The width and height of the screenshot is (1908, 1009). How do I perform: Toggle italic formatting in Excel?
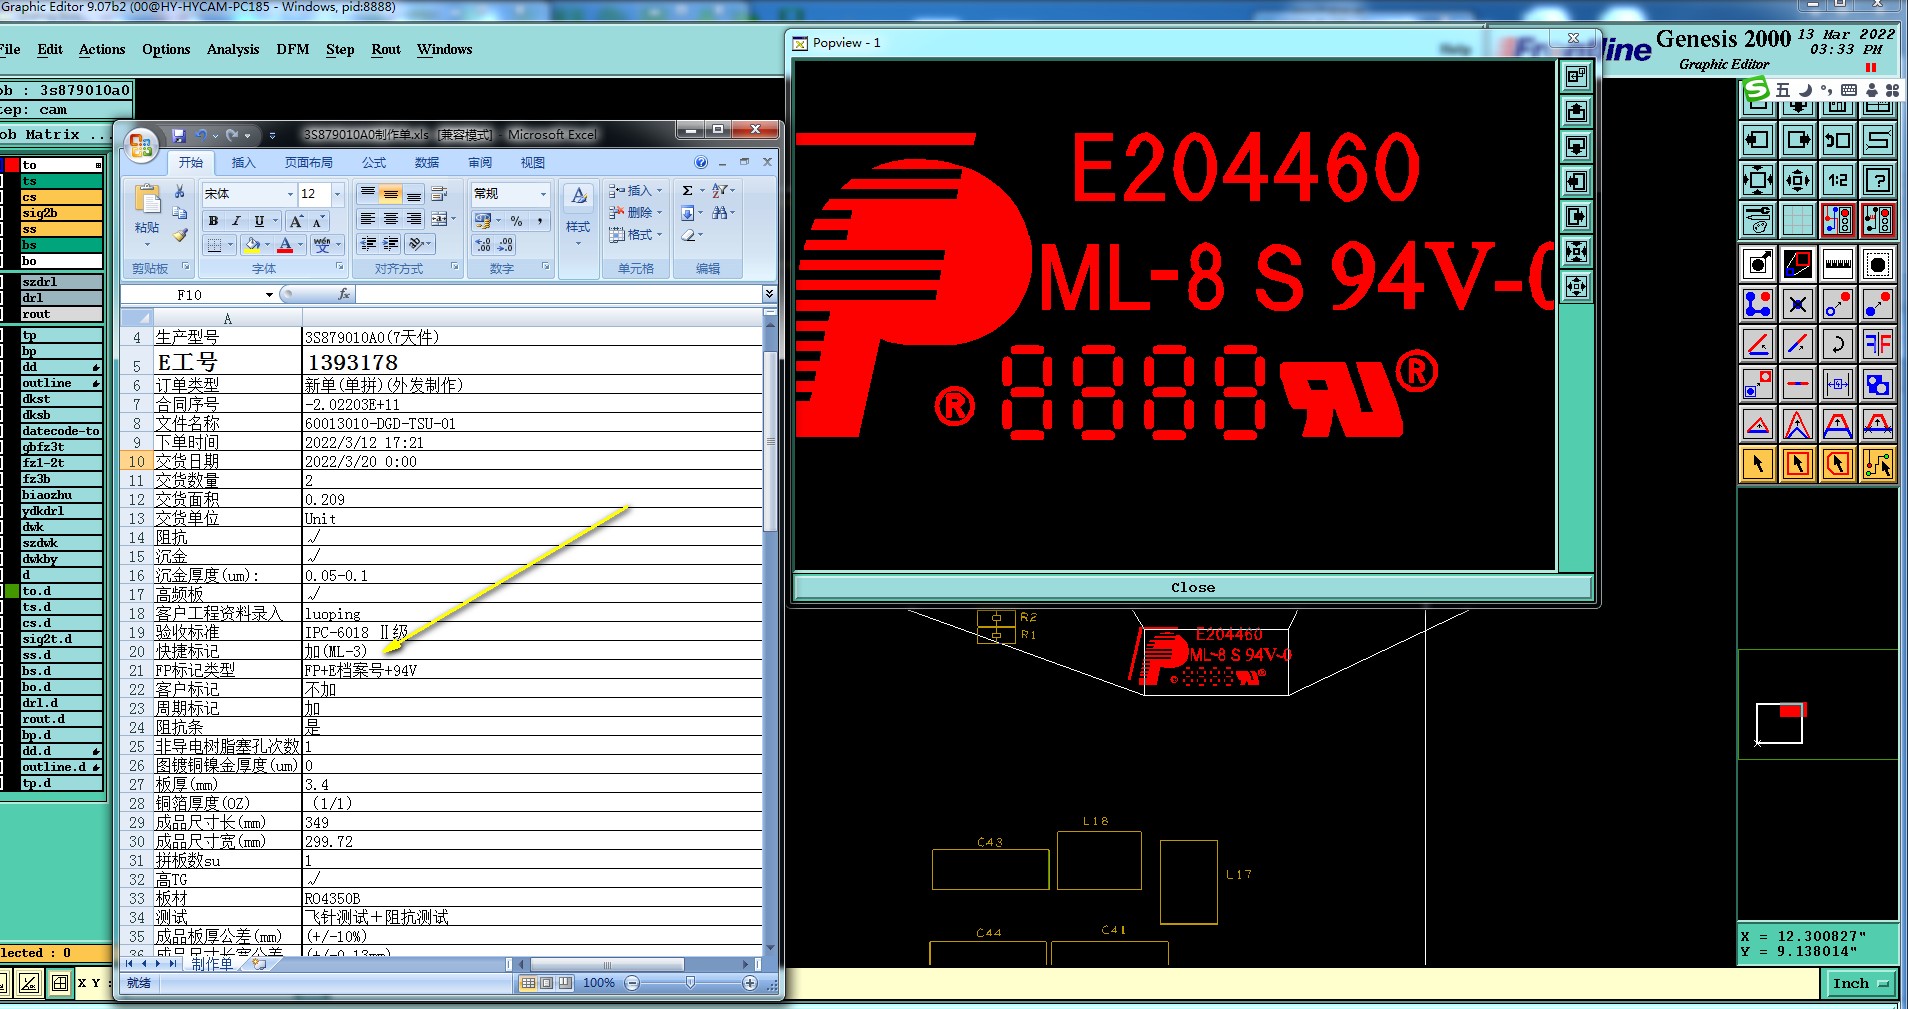point(236,221)
